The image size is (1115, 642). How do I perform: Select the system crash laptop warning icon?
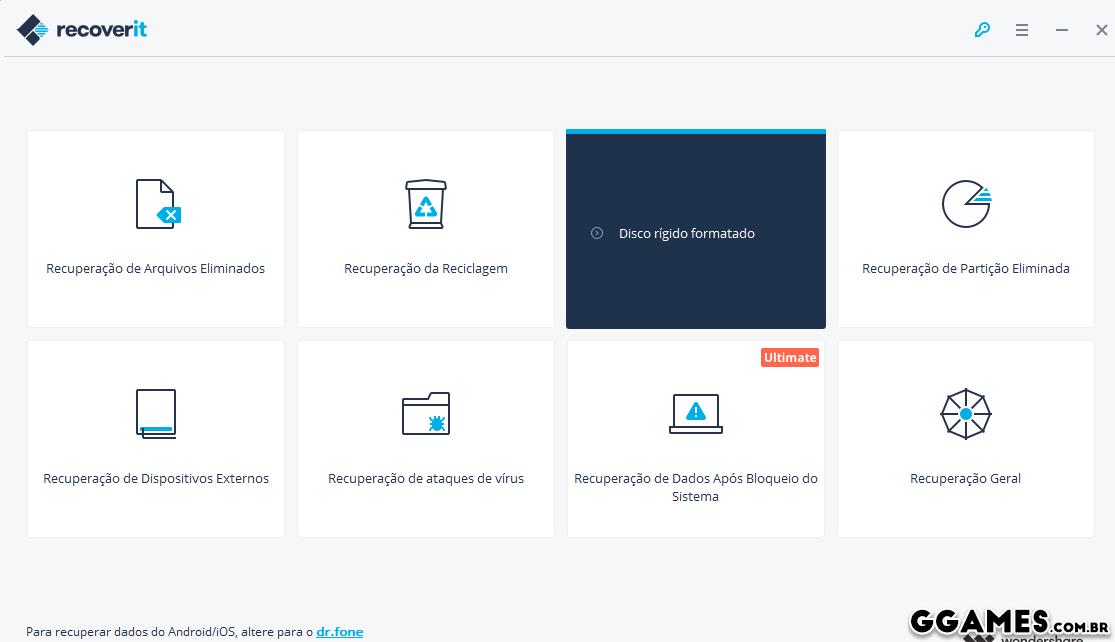696,413
